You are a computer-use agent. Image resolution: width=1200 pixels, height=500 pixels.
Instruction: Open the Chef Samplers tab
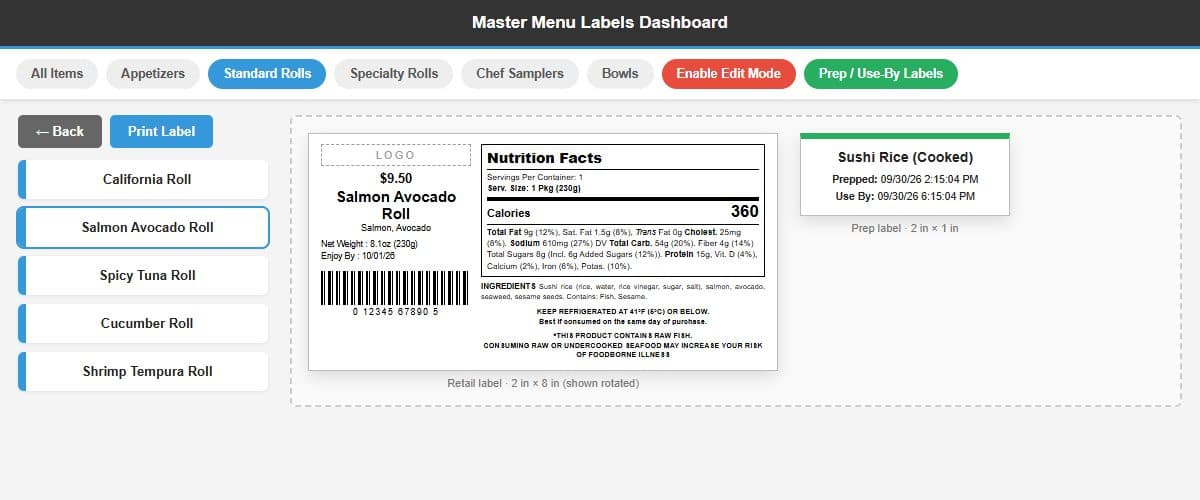pos(520,74)
